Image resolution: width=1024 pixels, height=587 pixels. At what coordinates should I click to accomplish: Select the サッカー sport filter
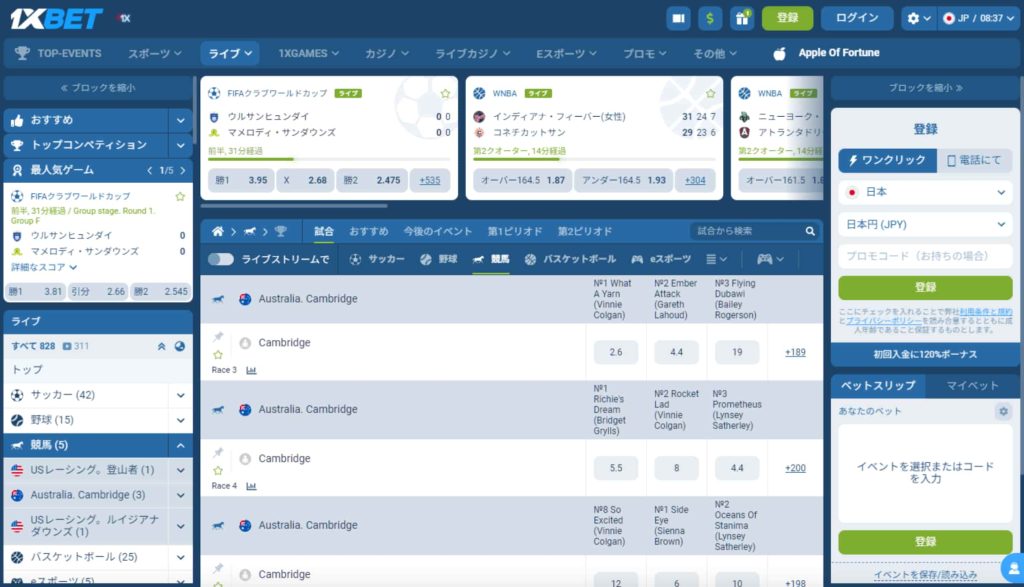coord(377,259)
